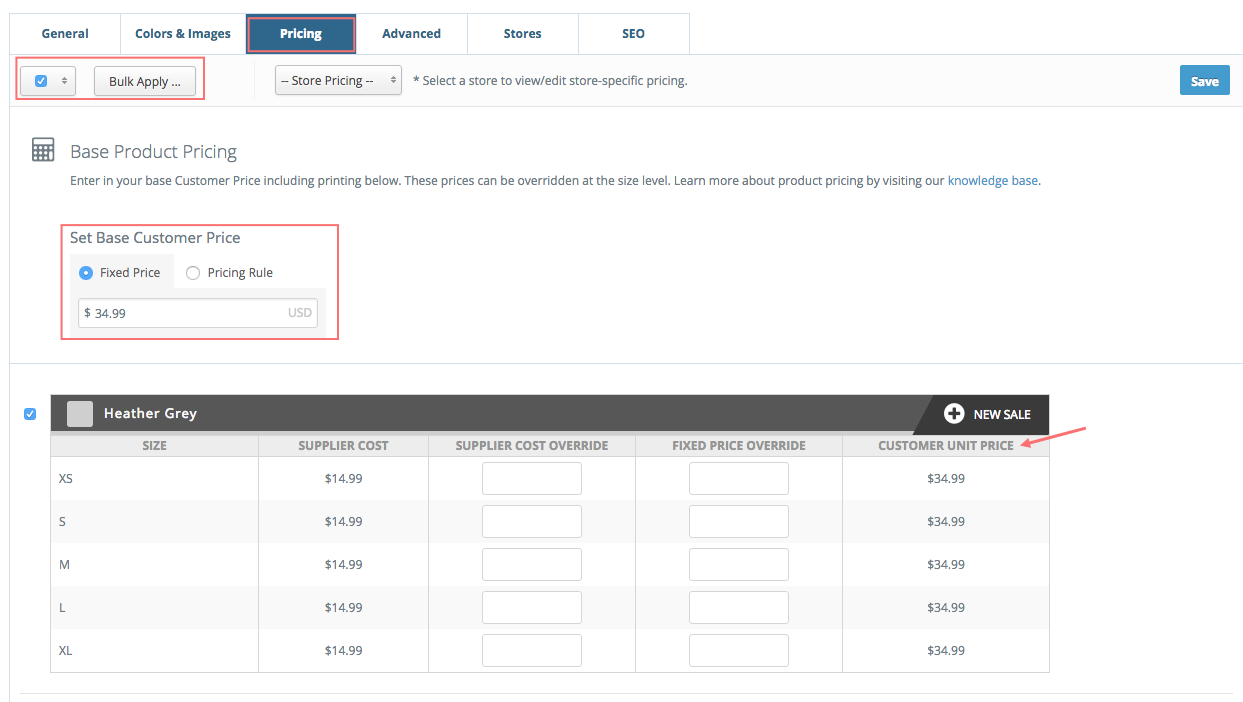Click the CUSTOMER UNIT PRICE column header
Image resolution: width=1243 pixels, height=702 pixels.
click(x=946, y=446)
